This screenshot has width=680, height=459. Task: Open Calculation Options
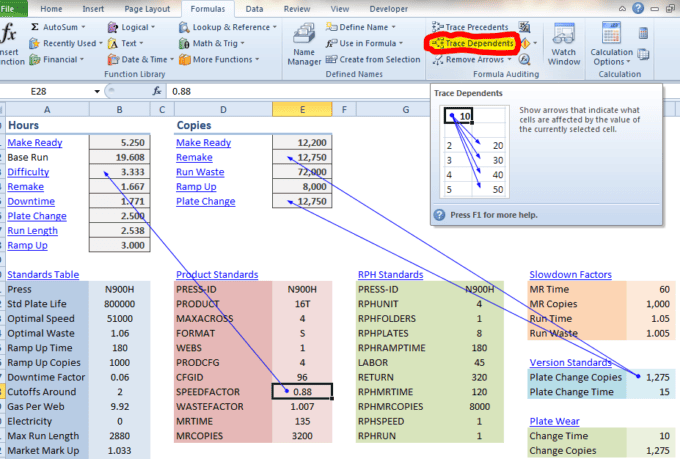tap(611, 45)
